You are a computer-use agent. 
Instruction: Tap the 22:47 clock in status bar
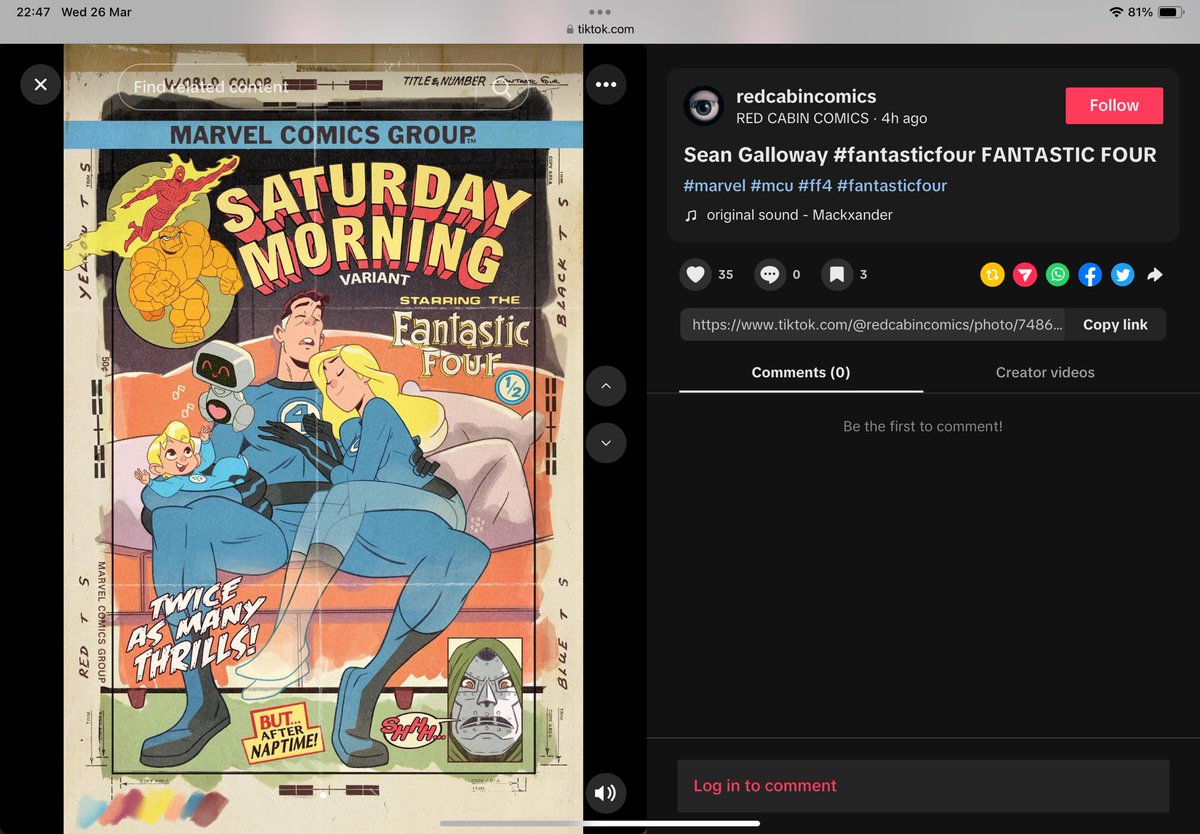click(x=33, y=12)
